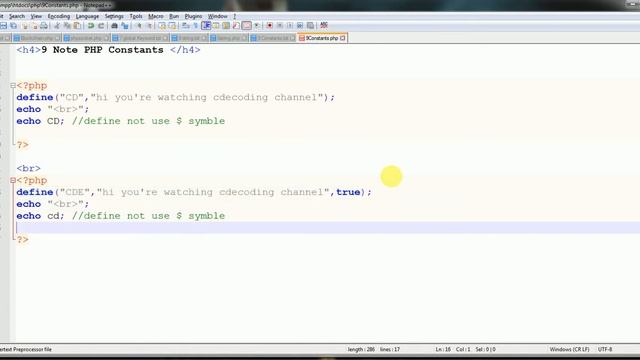
Task: Open the Language menu
Action: pos(87,16)
